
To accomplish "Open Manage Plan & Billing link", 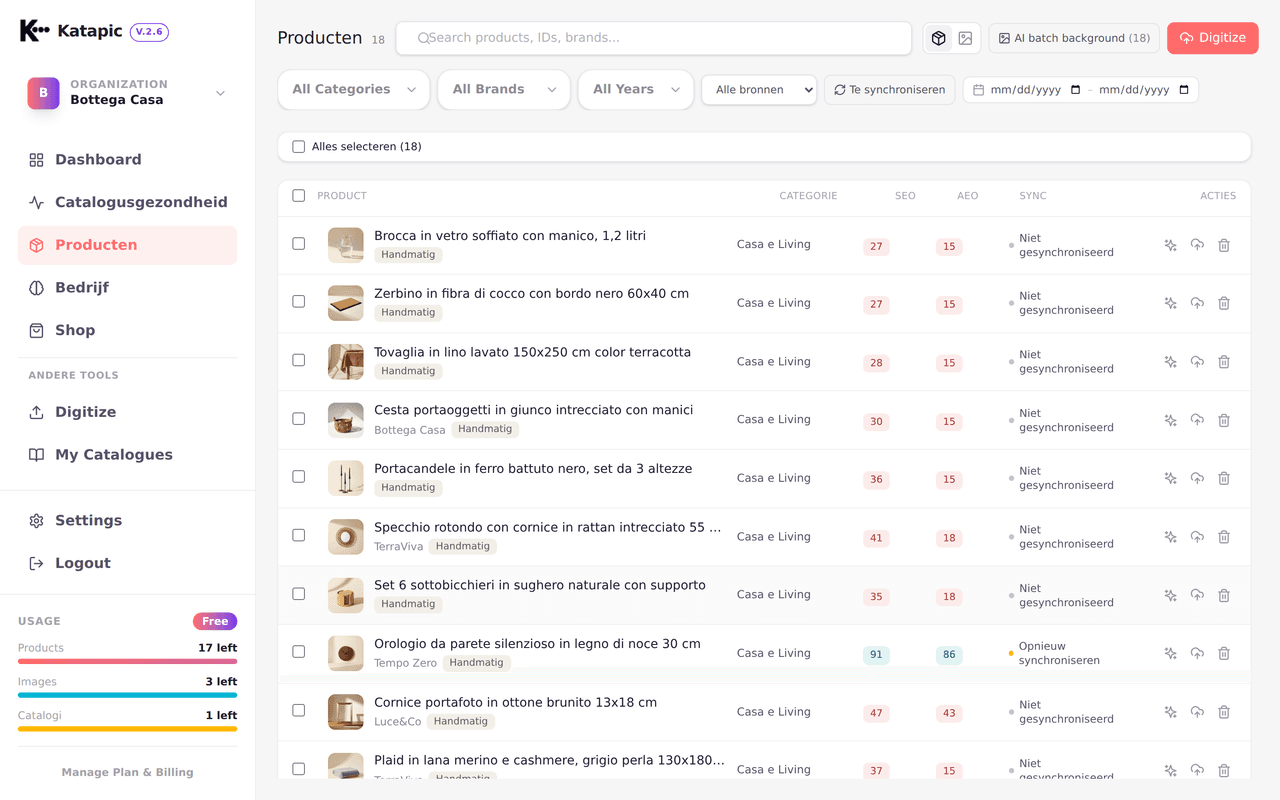I will (x=127, y=772).
